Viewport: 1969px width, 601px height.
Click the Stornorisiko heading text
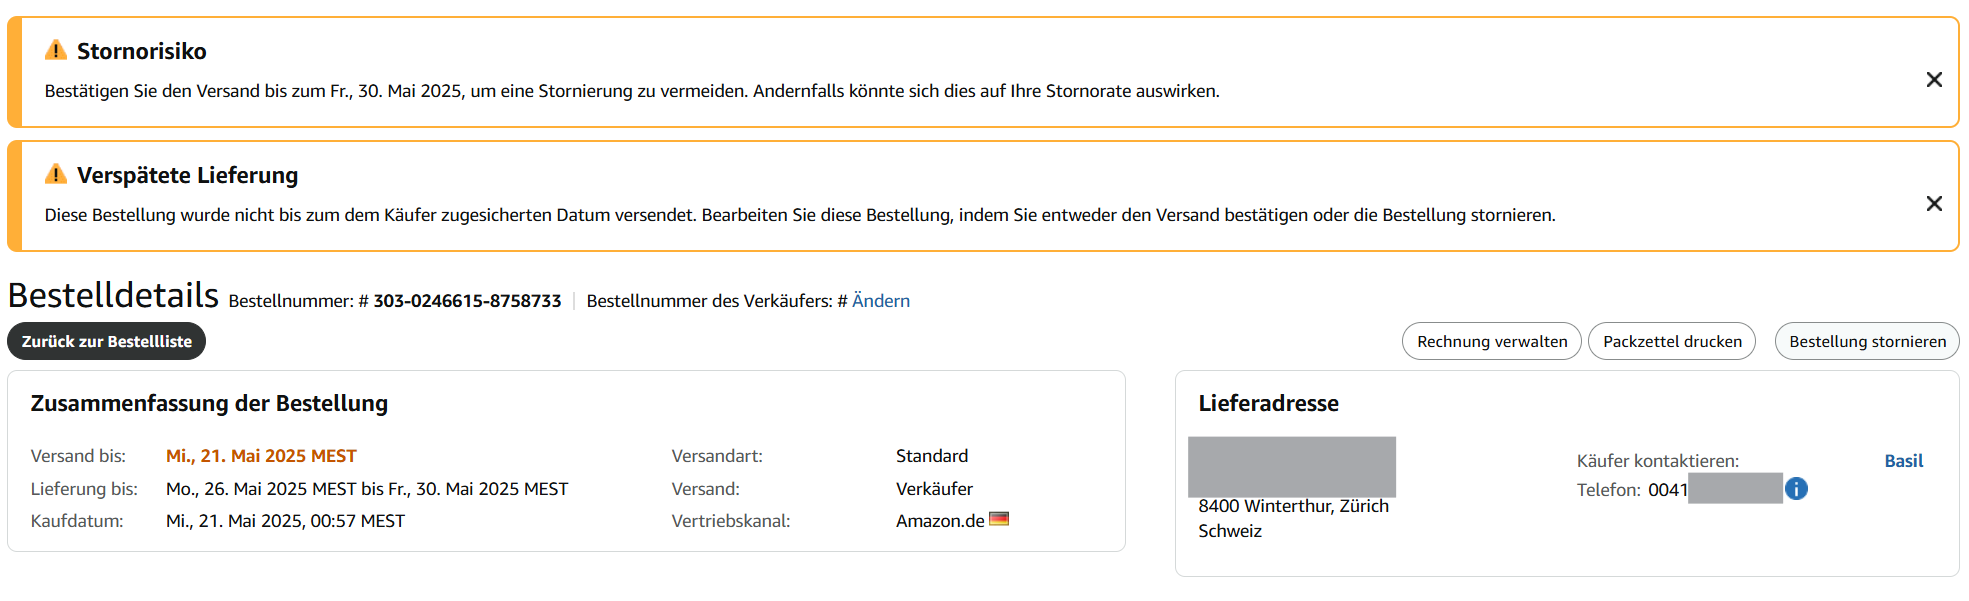142,51
